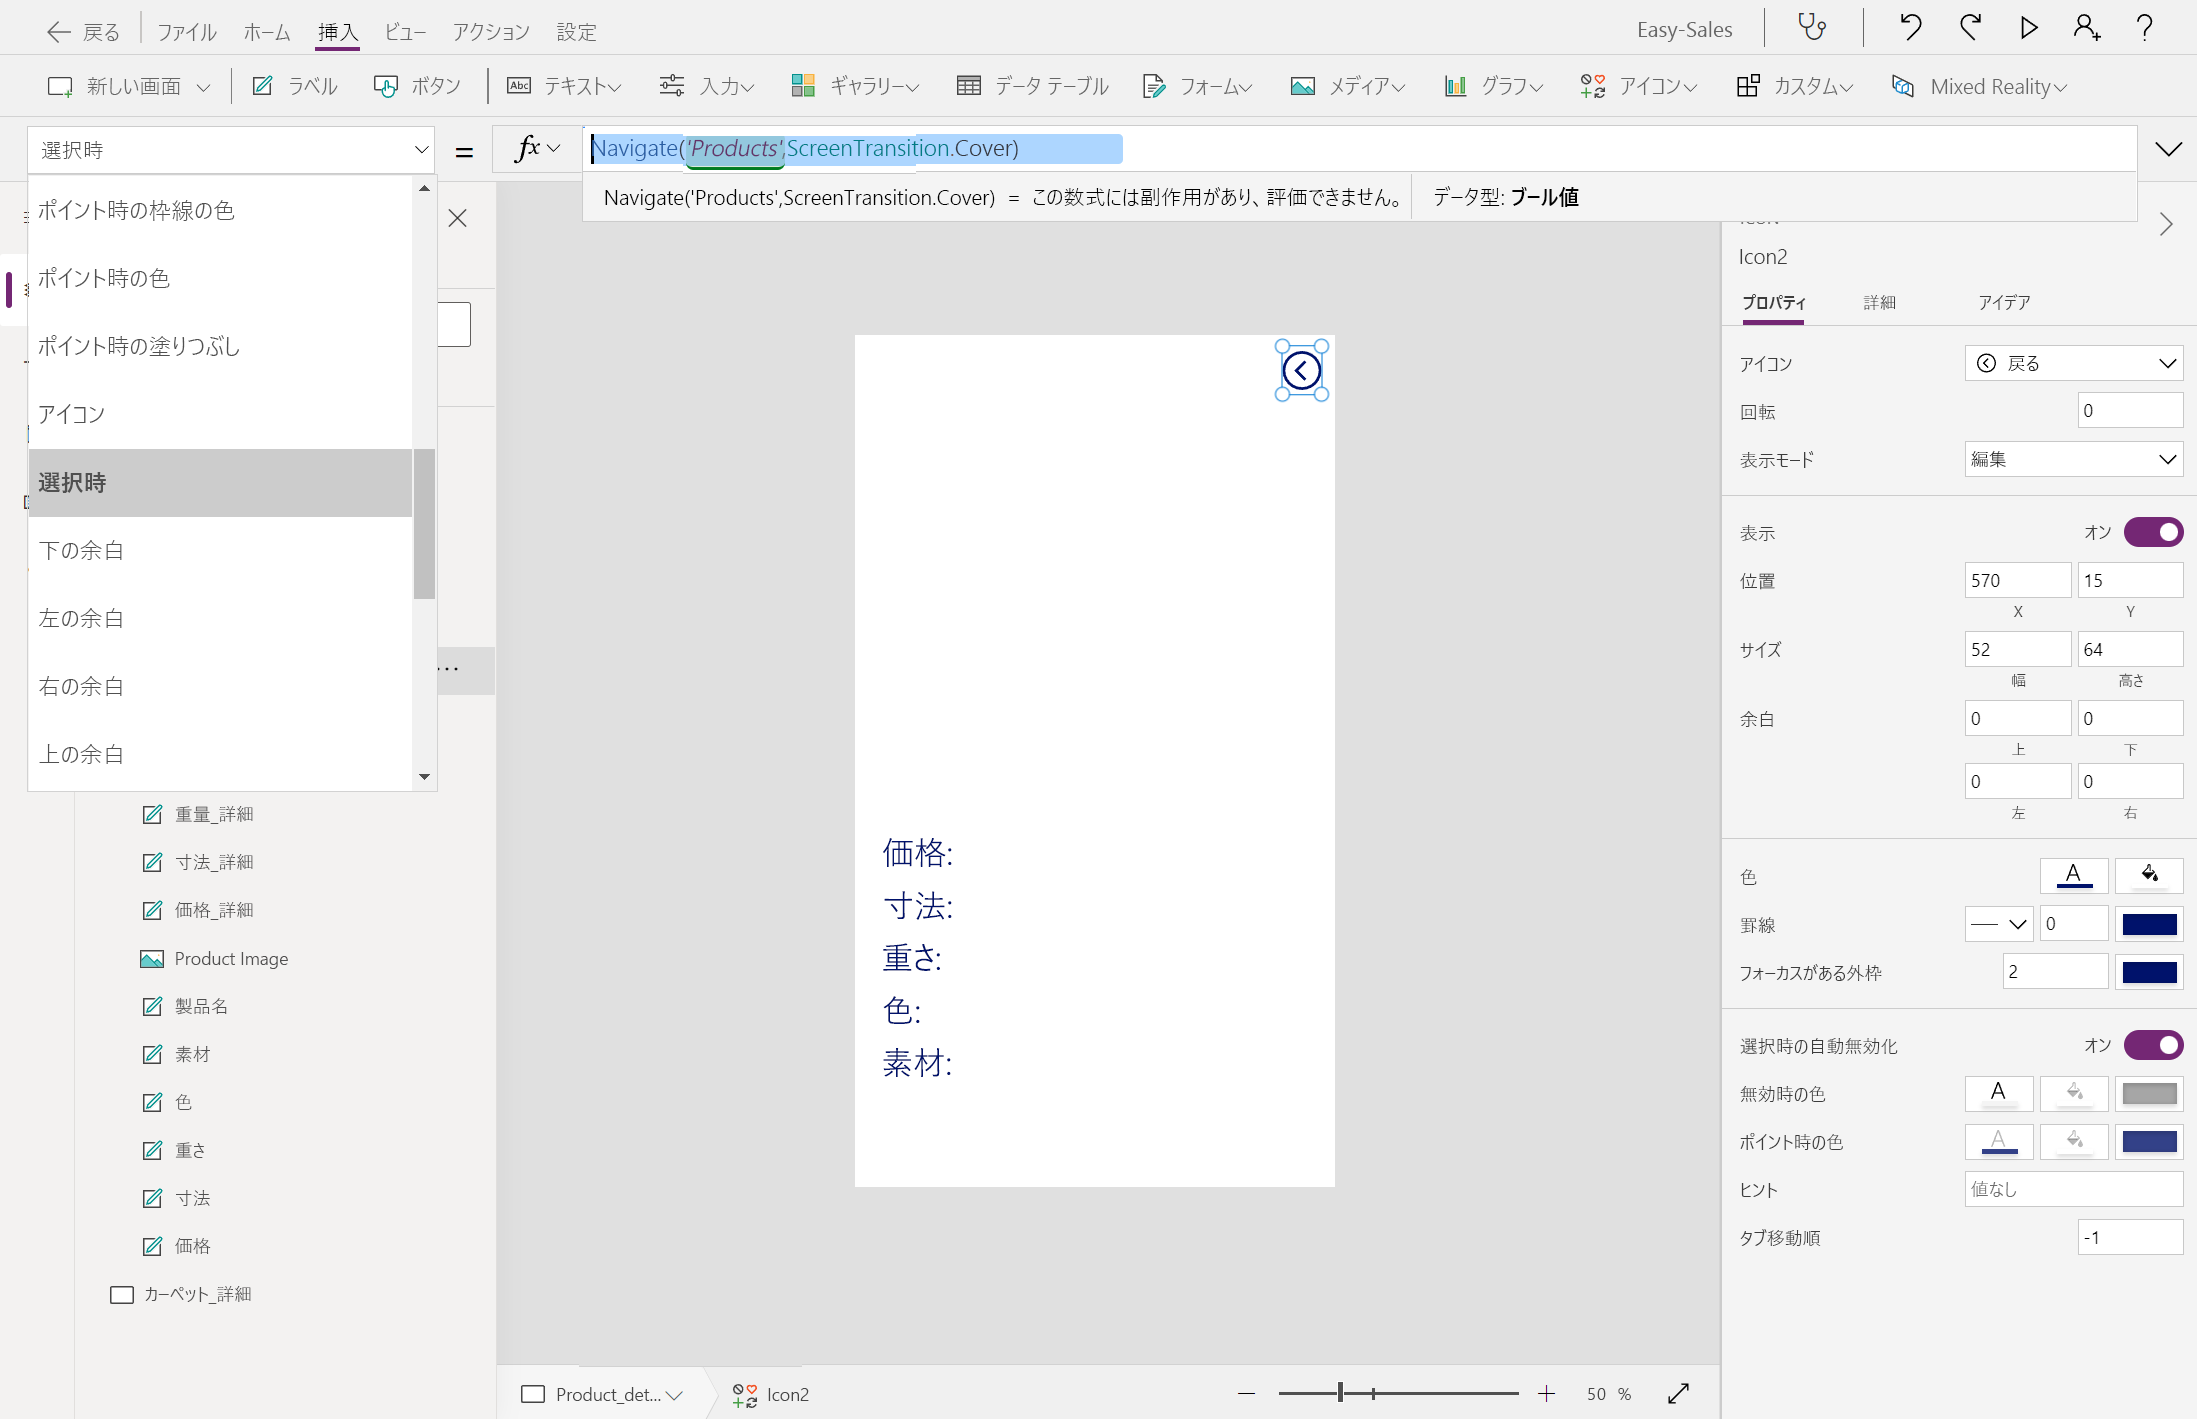This screenshot has width=2197, height=1419.
Task: Click the fit-to-window expand icon
Action: click(x=1679, y=1393)
